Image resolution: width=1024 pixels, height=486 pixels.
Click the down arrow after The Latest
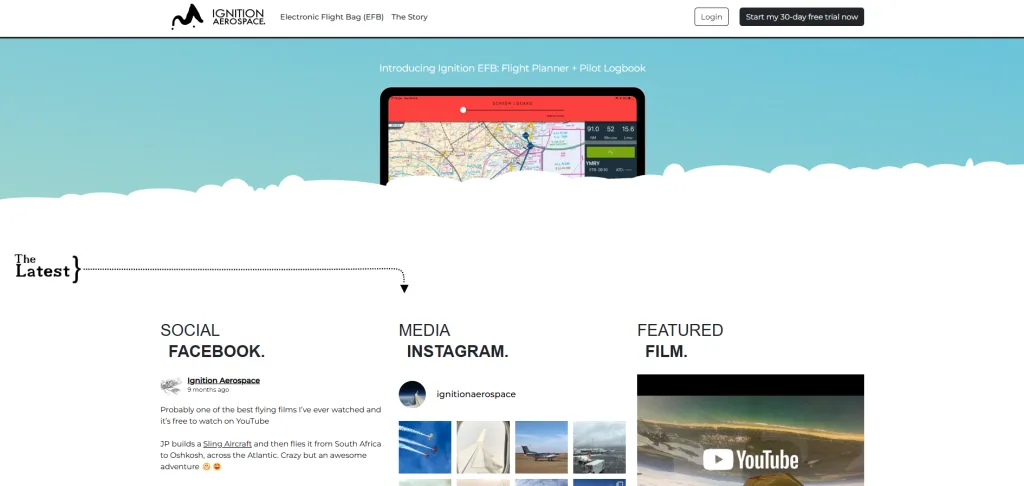[404, 288]
